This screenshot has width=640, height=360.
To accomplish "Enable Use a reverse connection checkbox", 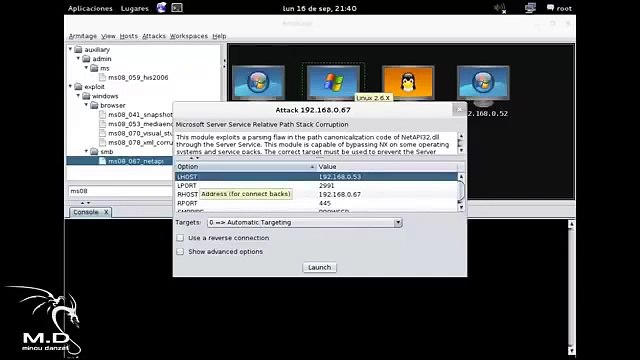I will pyautogui.click(x=180, y=238).
